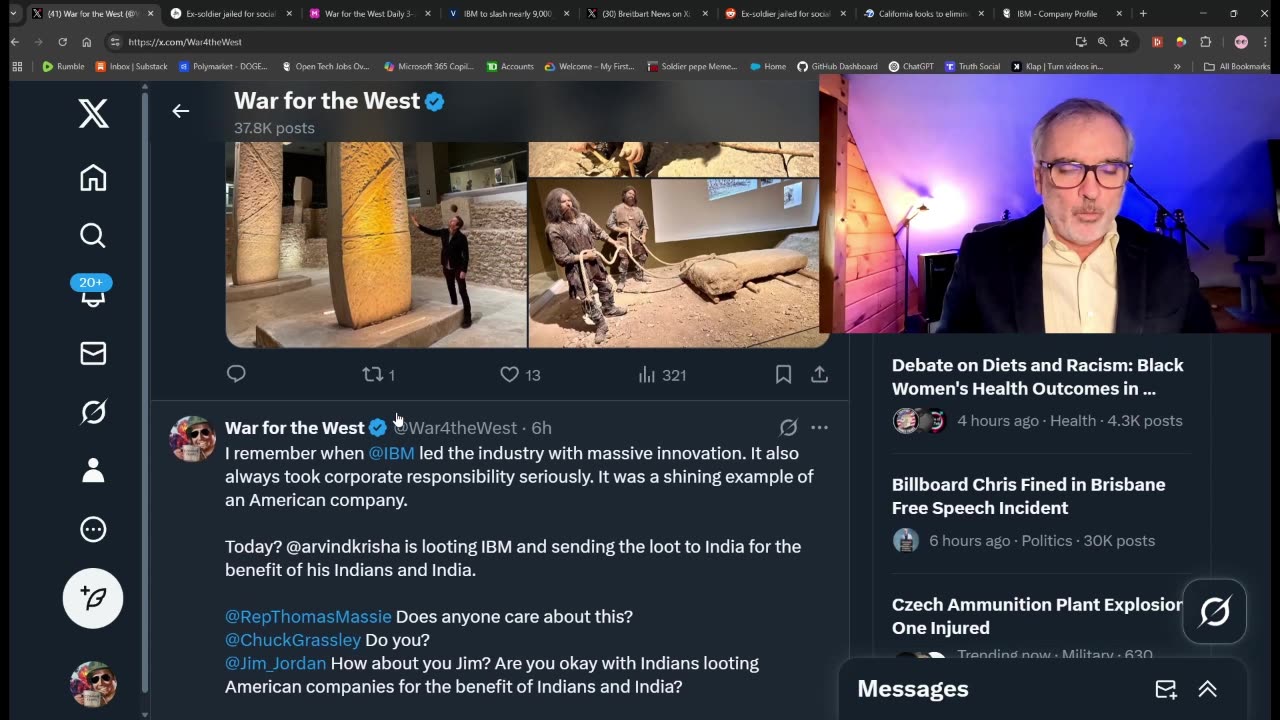Open the @ChuckGrassley mention
Image resolution: width=1280 pixels, height=720 pixels.
[293, 640]
